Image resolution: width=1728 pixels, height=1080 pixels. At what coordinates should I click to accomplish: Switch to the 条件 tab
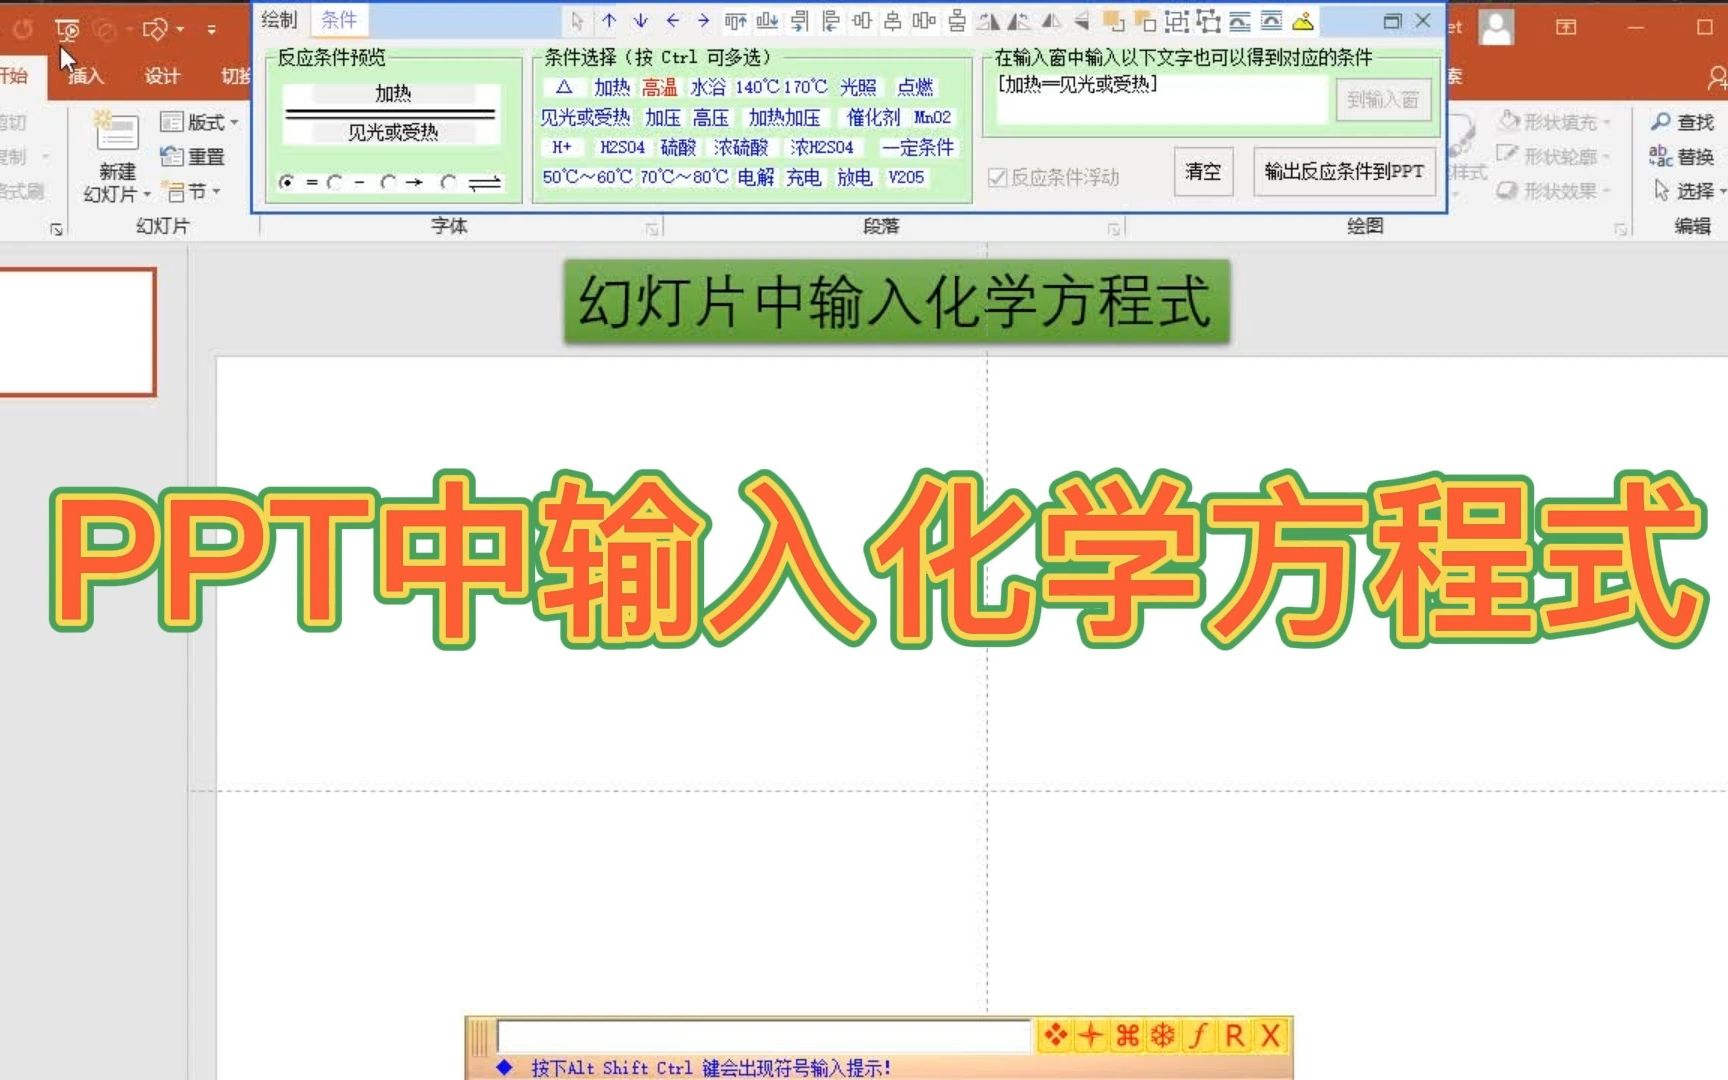pos(339,19)
